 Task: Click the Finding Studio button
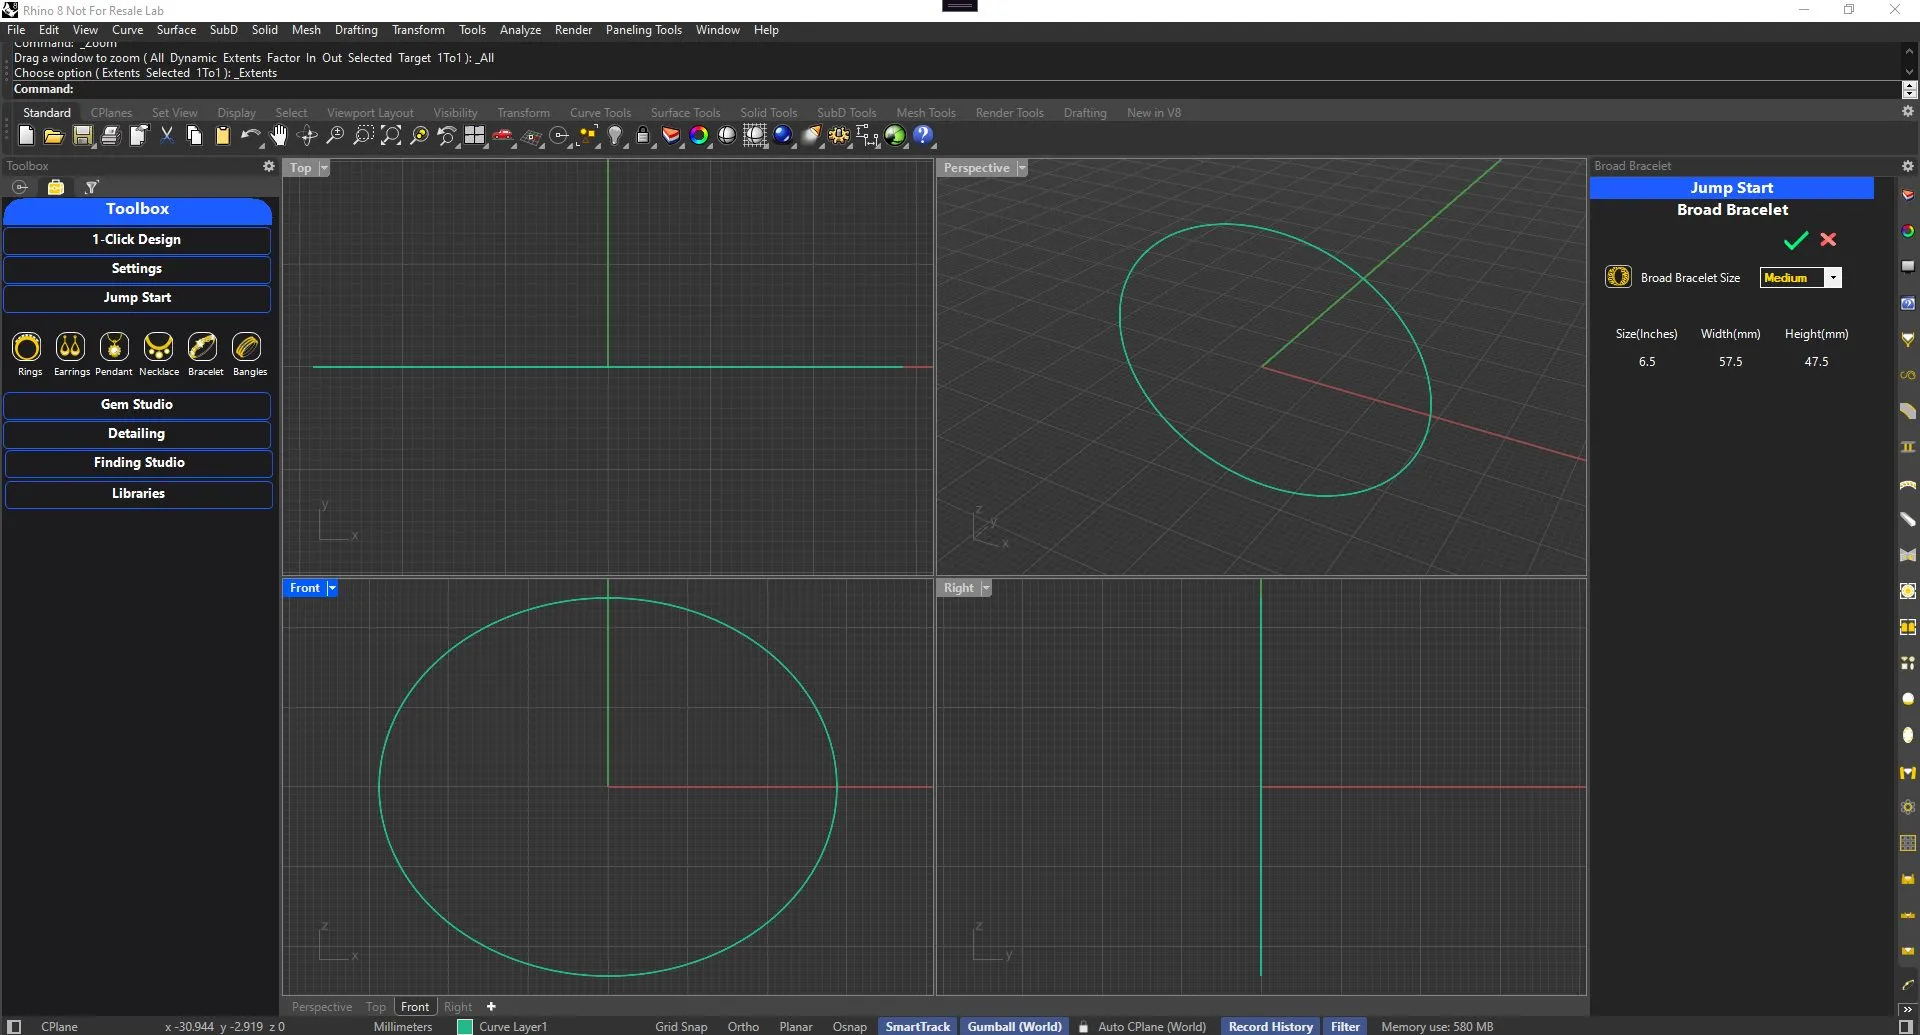point(138,463)
